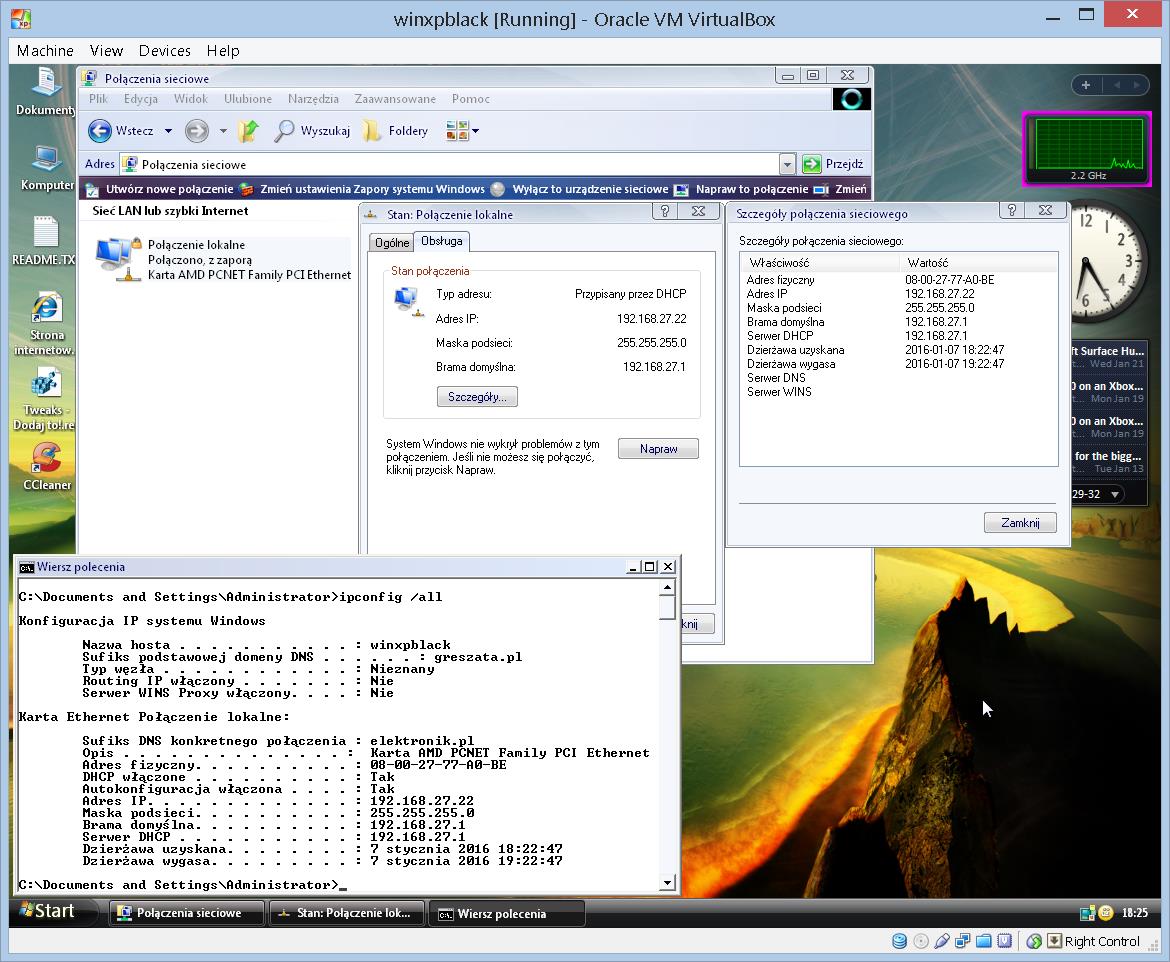Click Zamknij in the connection details dialog

click(1020, 522)
